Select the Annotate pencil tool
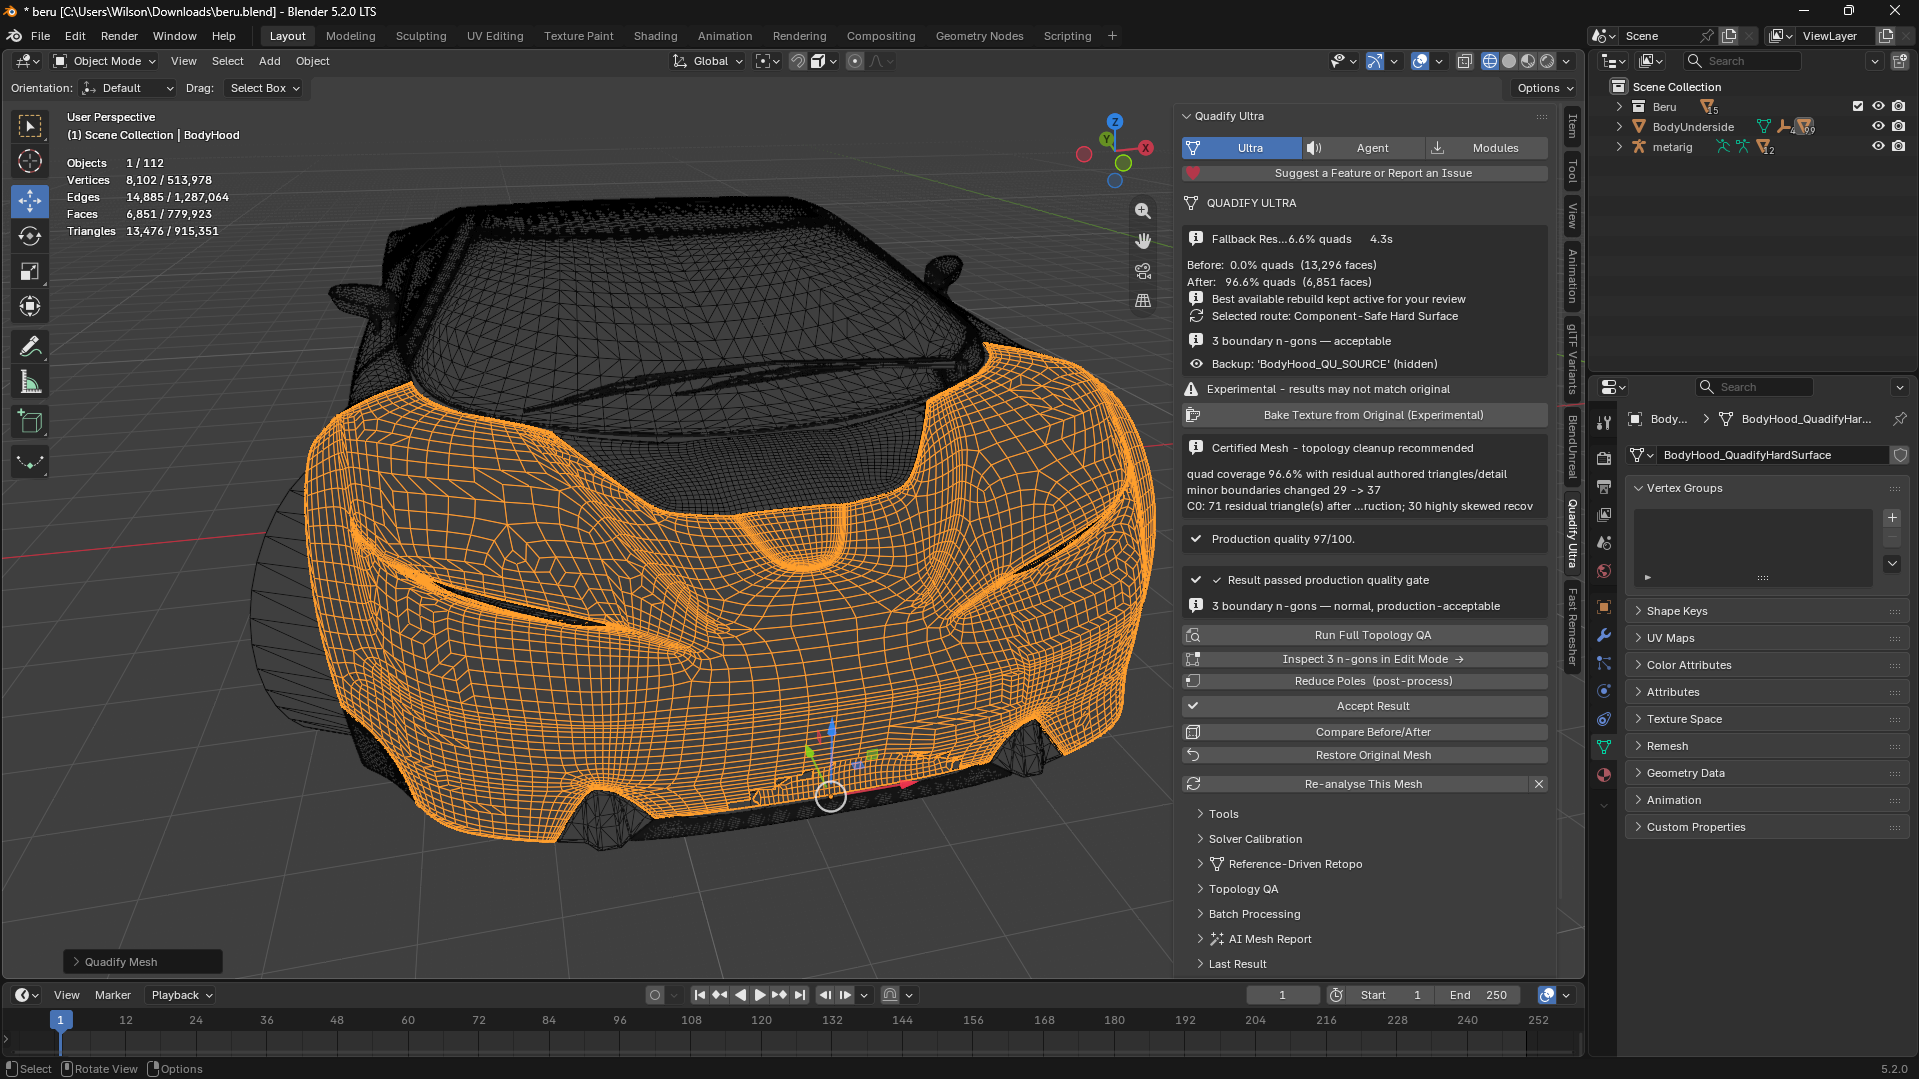1919x1079 pixels. click(x=30, y=347)
